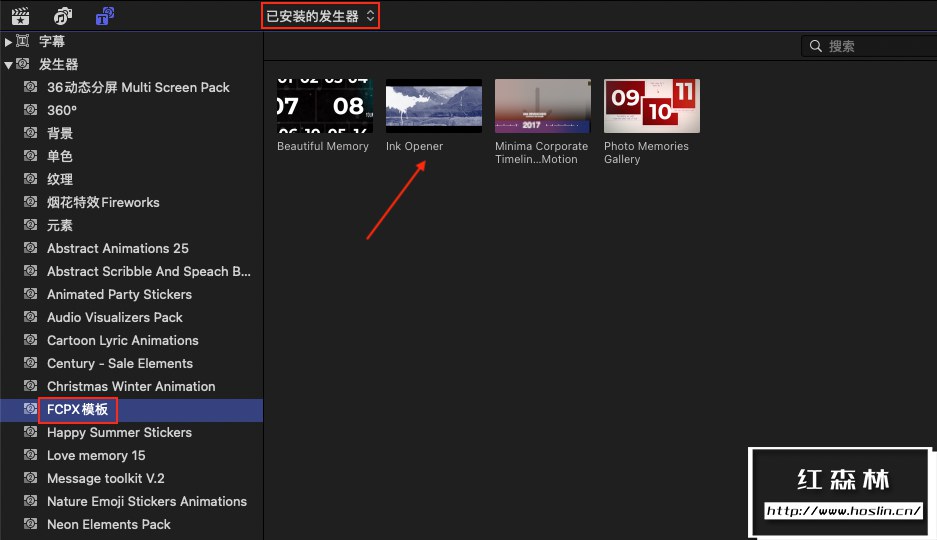The image size is (937, 540).
Task: Select Christmas Winter Animation category
Action: (131, 386)
